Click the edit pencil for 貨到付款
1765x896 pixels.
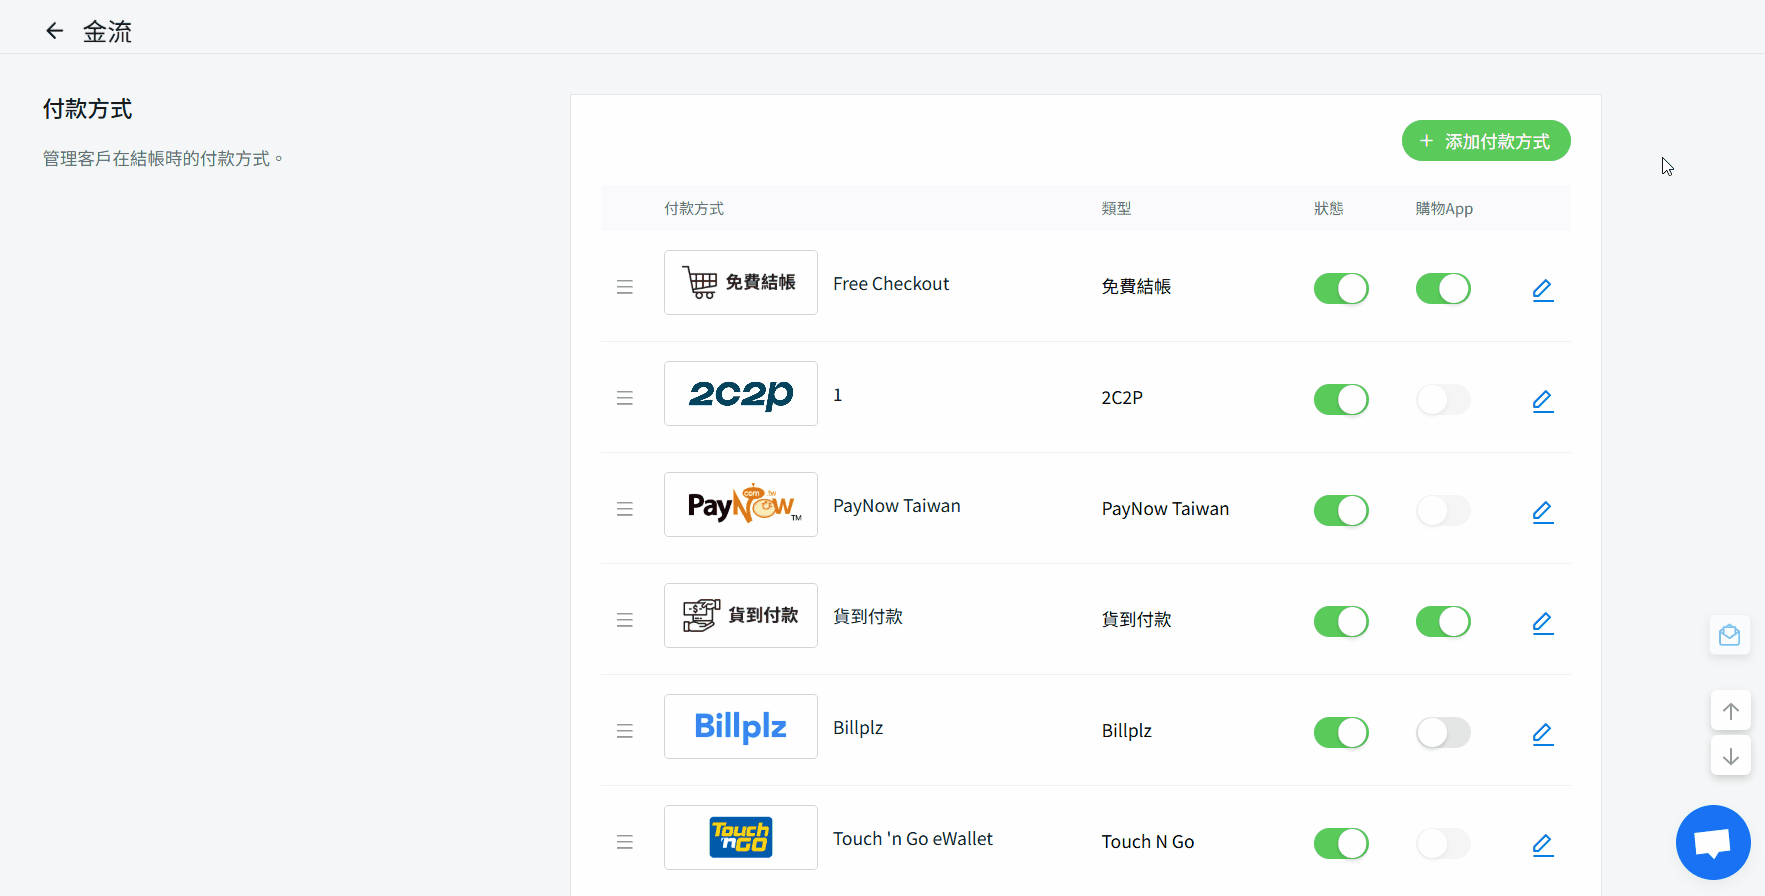(x=1542, y=623)
